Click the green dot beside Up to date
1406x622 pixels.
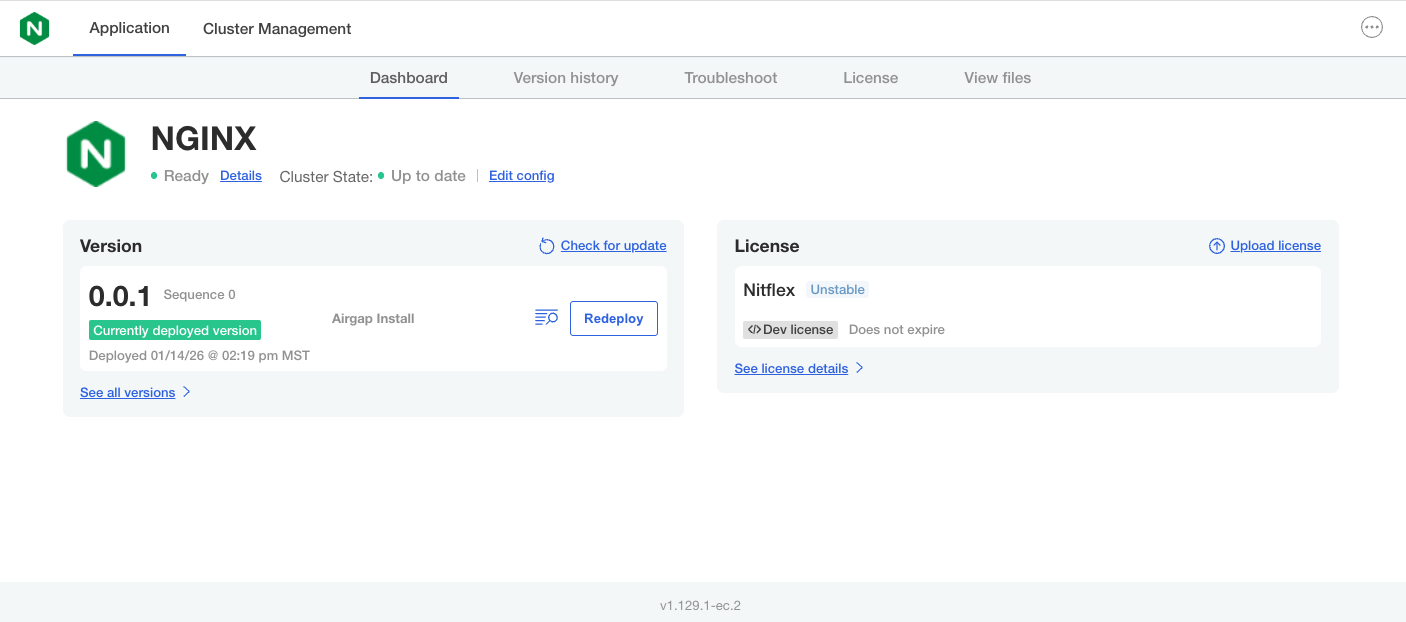pos(380,175)
